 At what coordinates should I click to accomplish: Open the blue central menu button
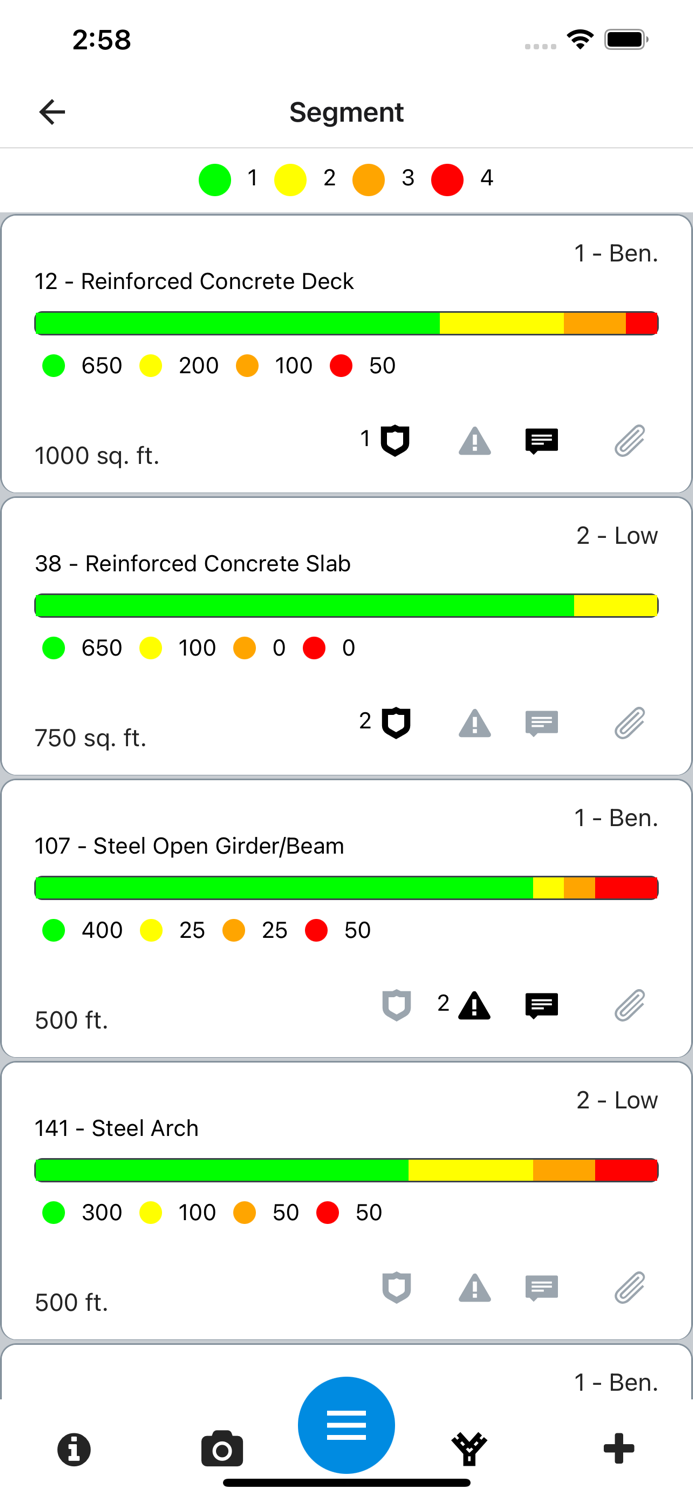pyautogui.click(x=346, y=1425)
